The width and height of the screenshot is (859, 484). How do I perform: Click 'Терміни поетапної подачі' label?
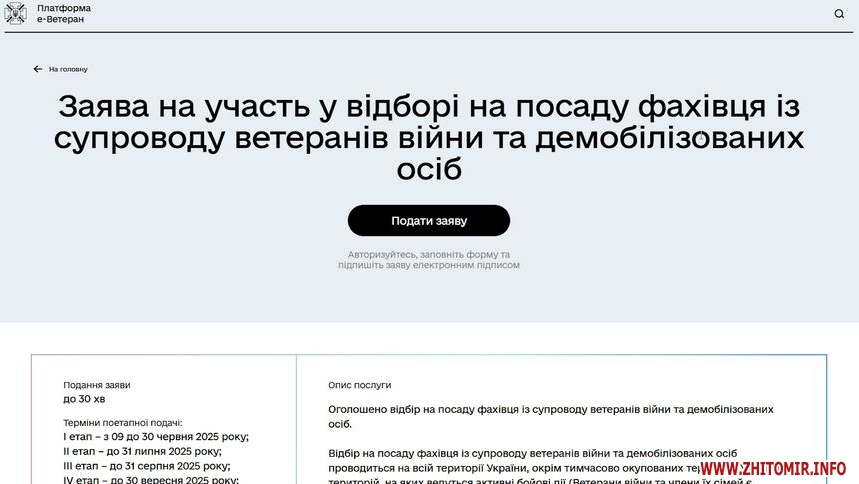pyautogui.click(x=123, y=423)
